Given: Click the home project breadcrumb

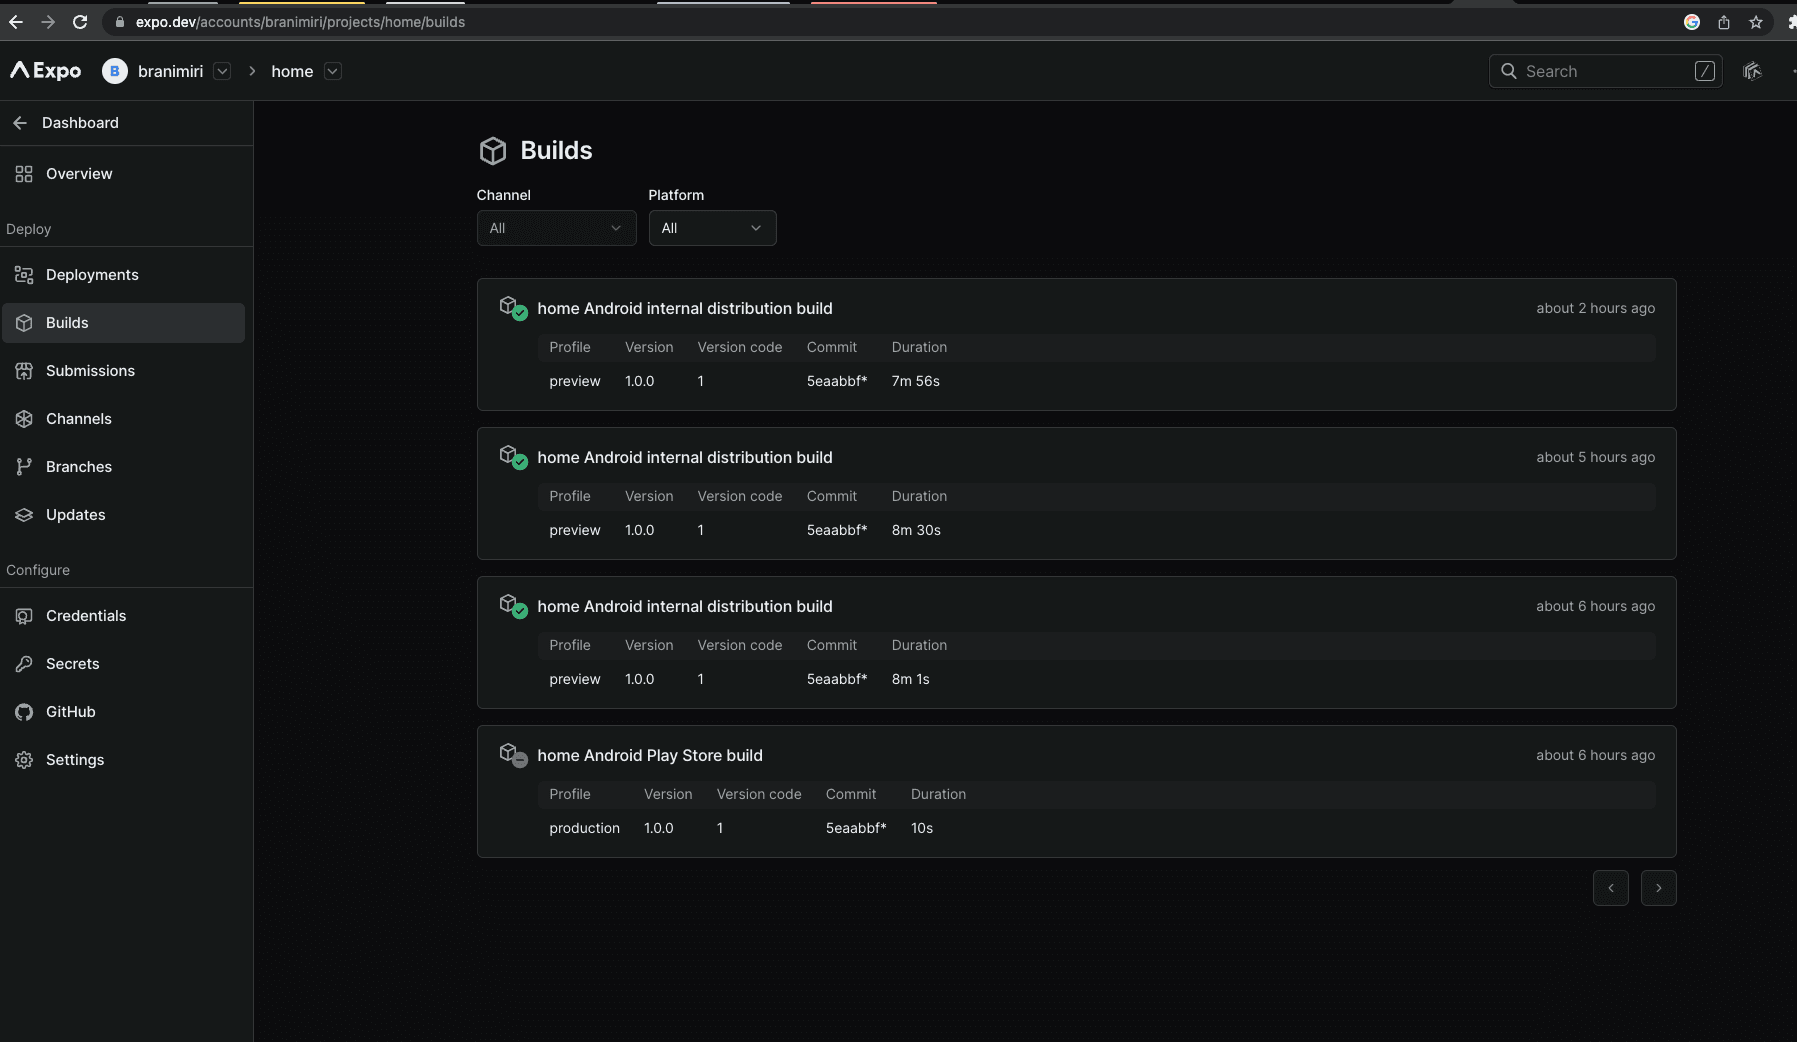Looking at the screenshot, I should (292, 71).
